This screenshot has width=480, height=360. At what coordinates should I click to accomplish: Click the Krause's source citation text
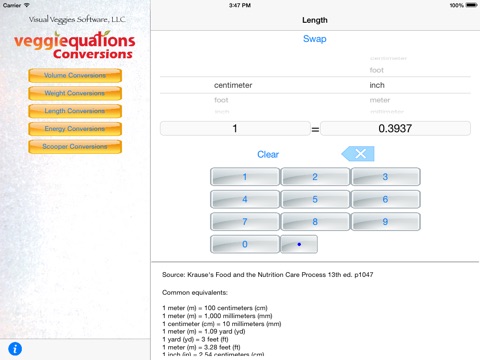click(268, 275)
